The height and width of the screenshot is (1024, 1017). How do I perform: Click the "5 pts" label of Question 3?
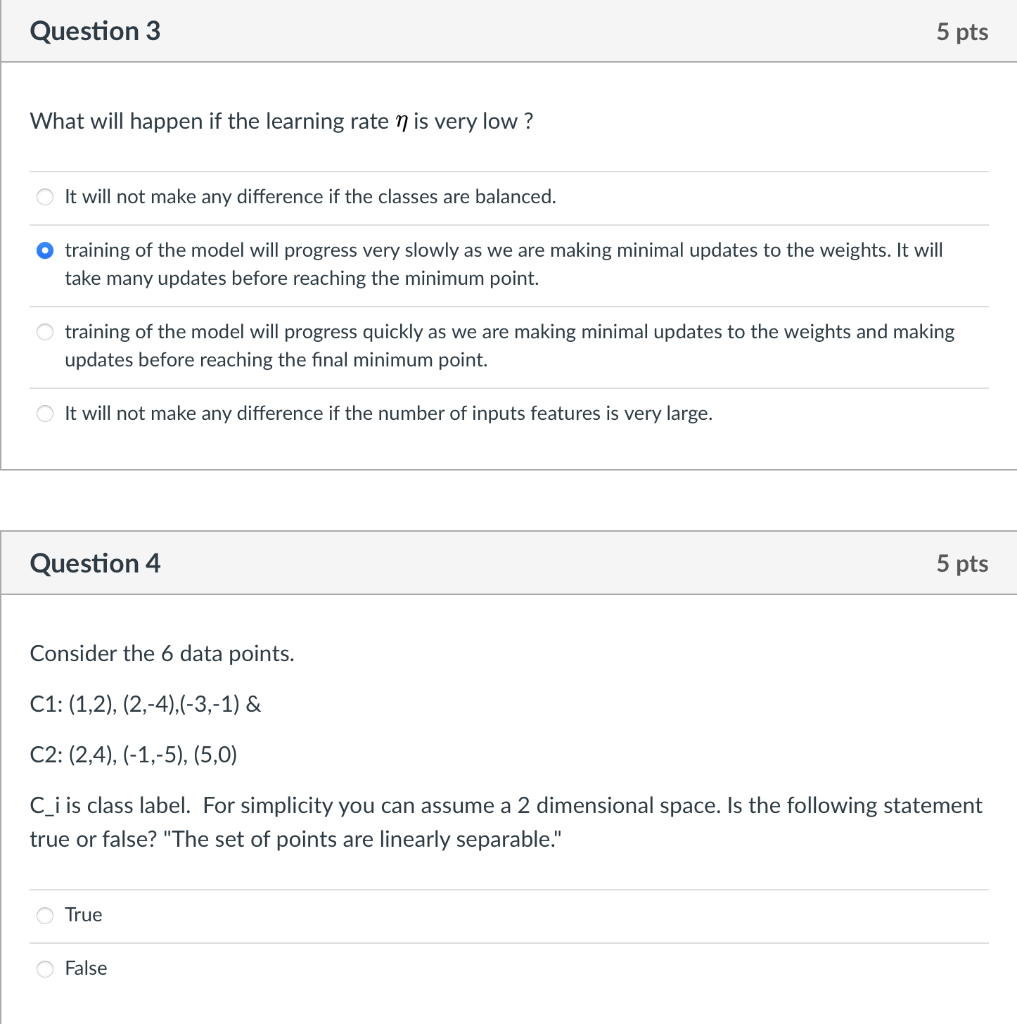[x=962, y=32]
